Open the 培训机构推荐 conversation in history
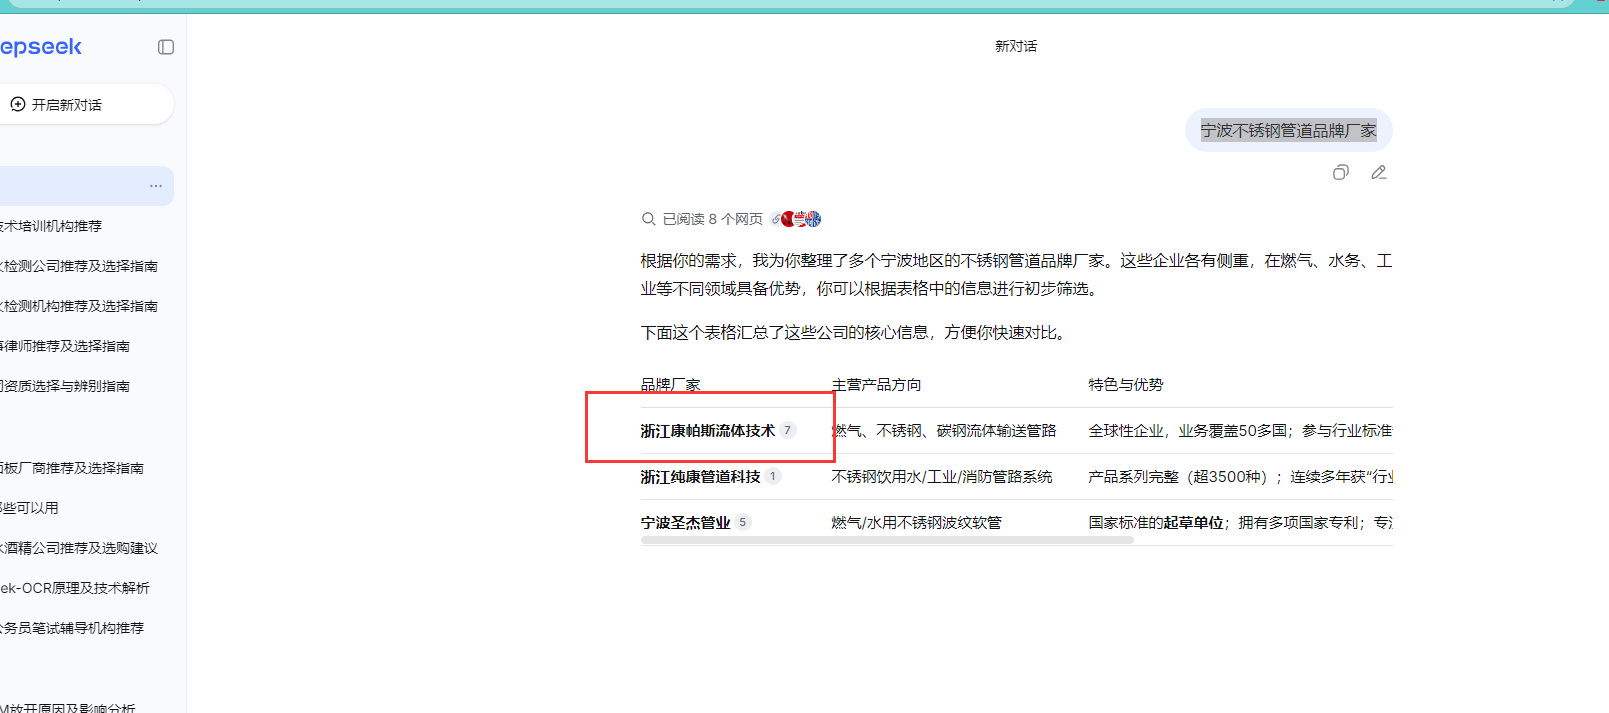 pyautogui.click(x=52, y=226)
